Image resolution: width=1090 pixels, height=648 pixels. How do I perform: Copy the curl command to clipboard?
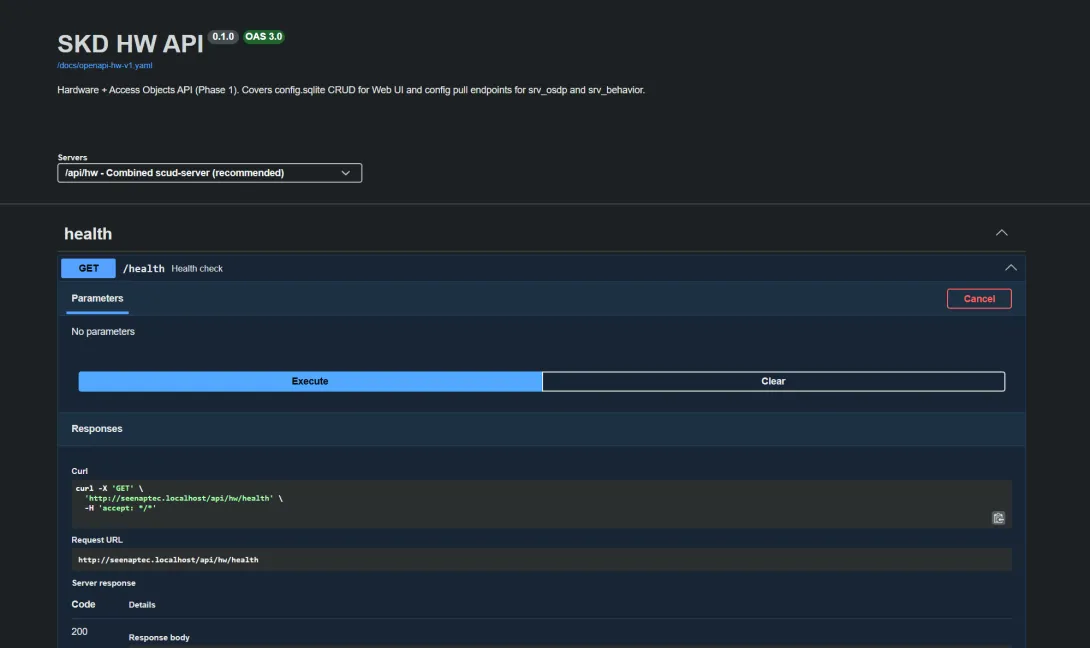coord(998,518)
